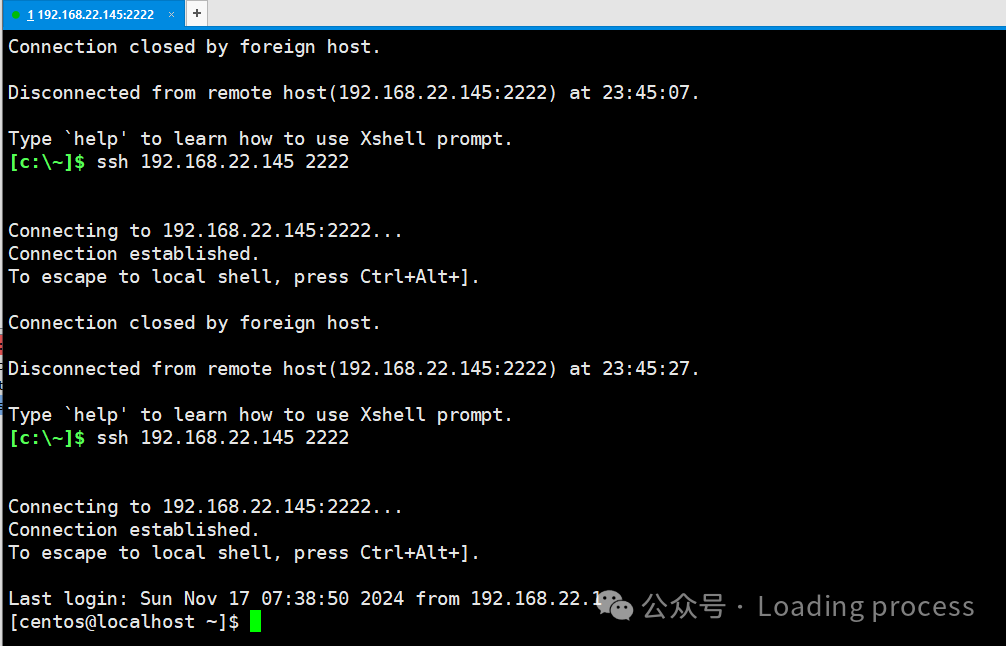Click the Last login line in terminal

(305, 599)
